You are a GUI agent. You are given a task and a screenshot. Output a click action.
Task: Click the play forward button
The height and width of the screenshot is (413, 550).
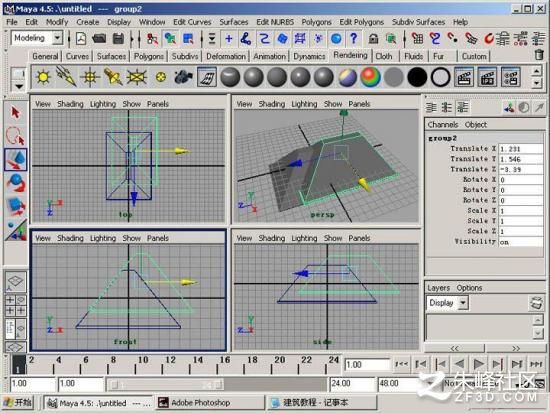(x=478, y=364)
